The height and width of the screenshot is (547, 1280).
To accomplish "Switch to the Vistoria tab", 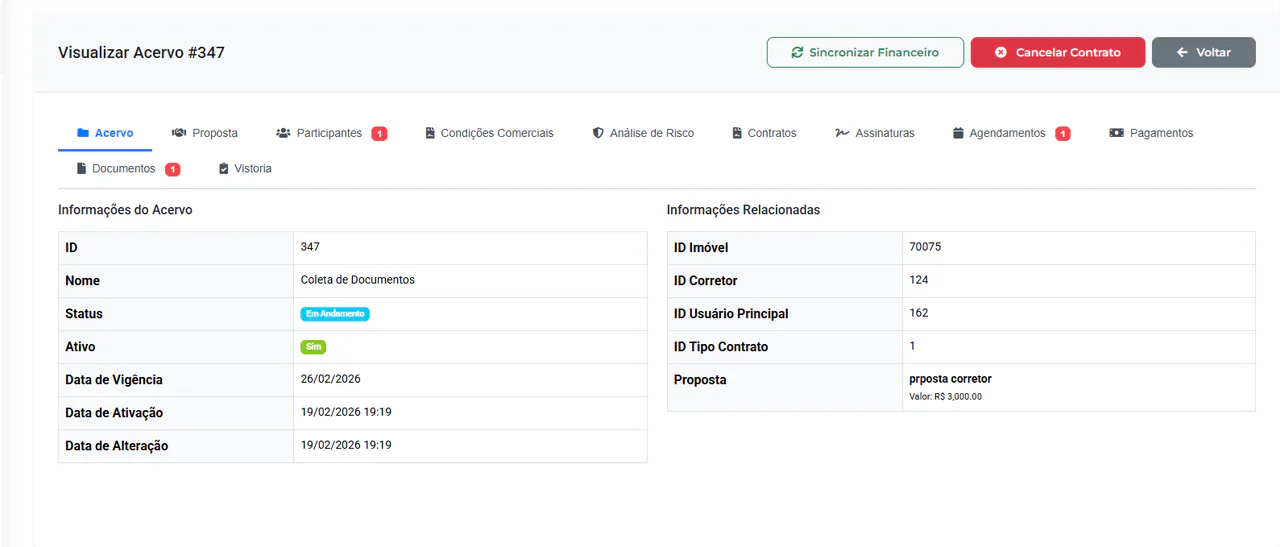I will [x=245, y=169].
